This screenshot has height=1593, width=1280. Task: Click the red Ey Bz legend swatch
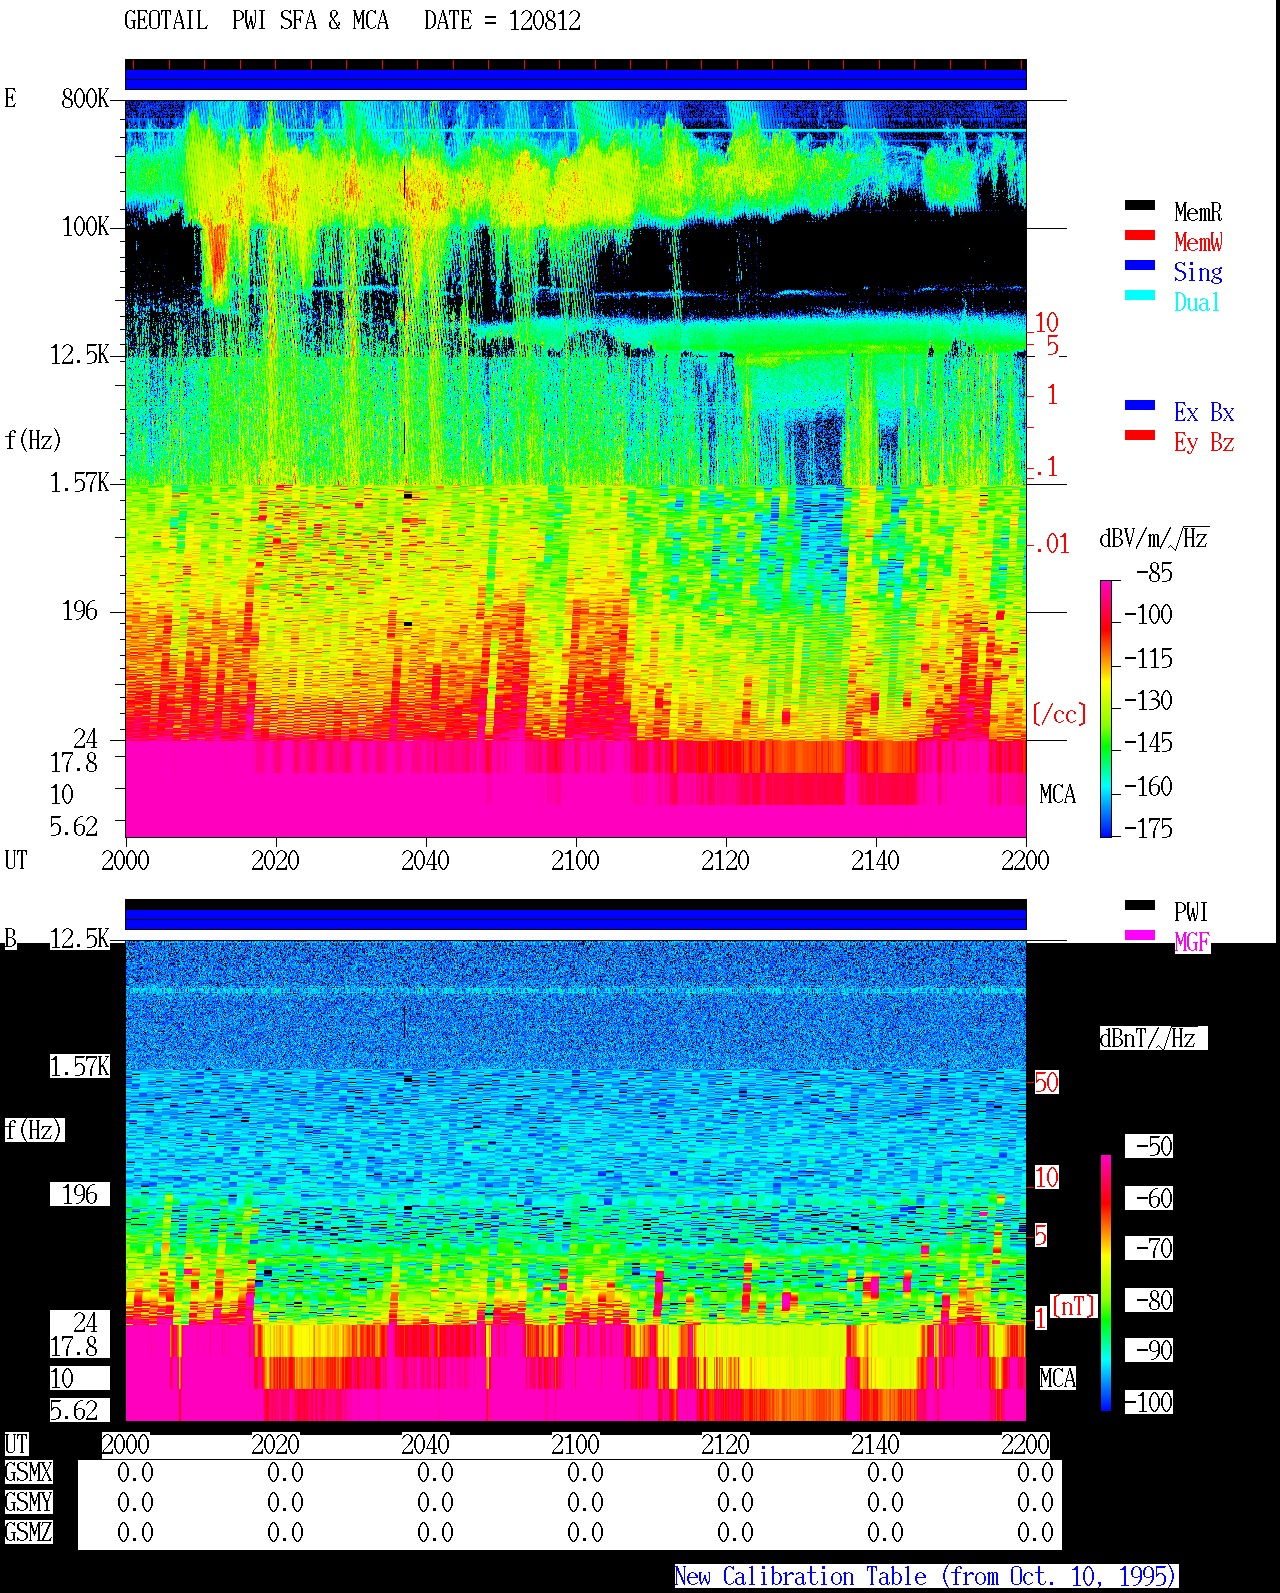(1139, 435)
